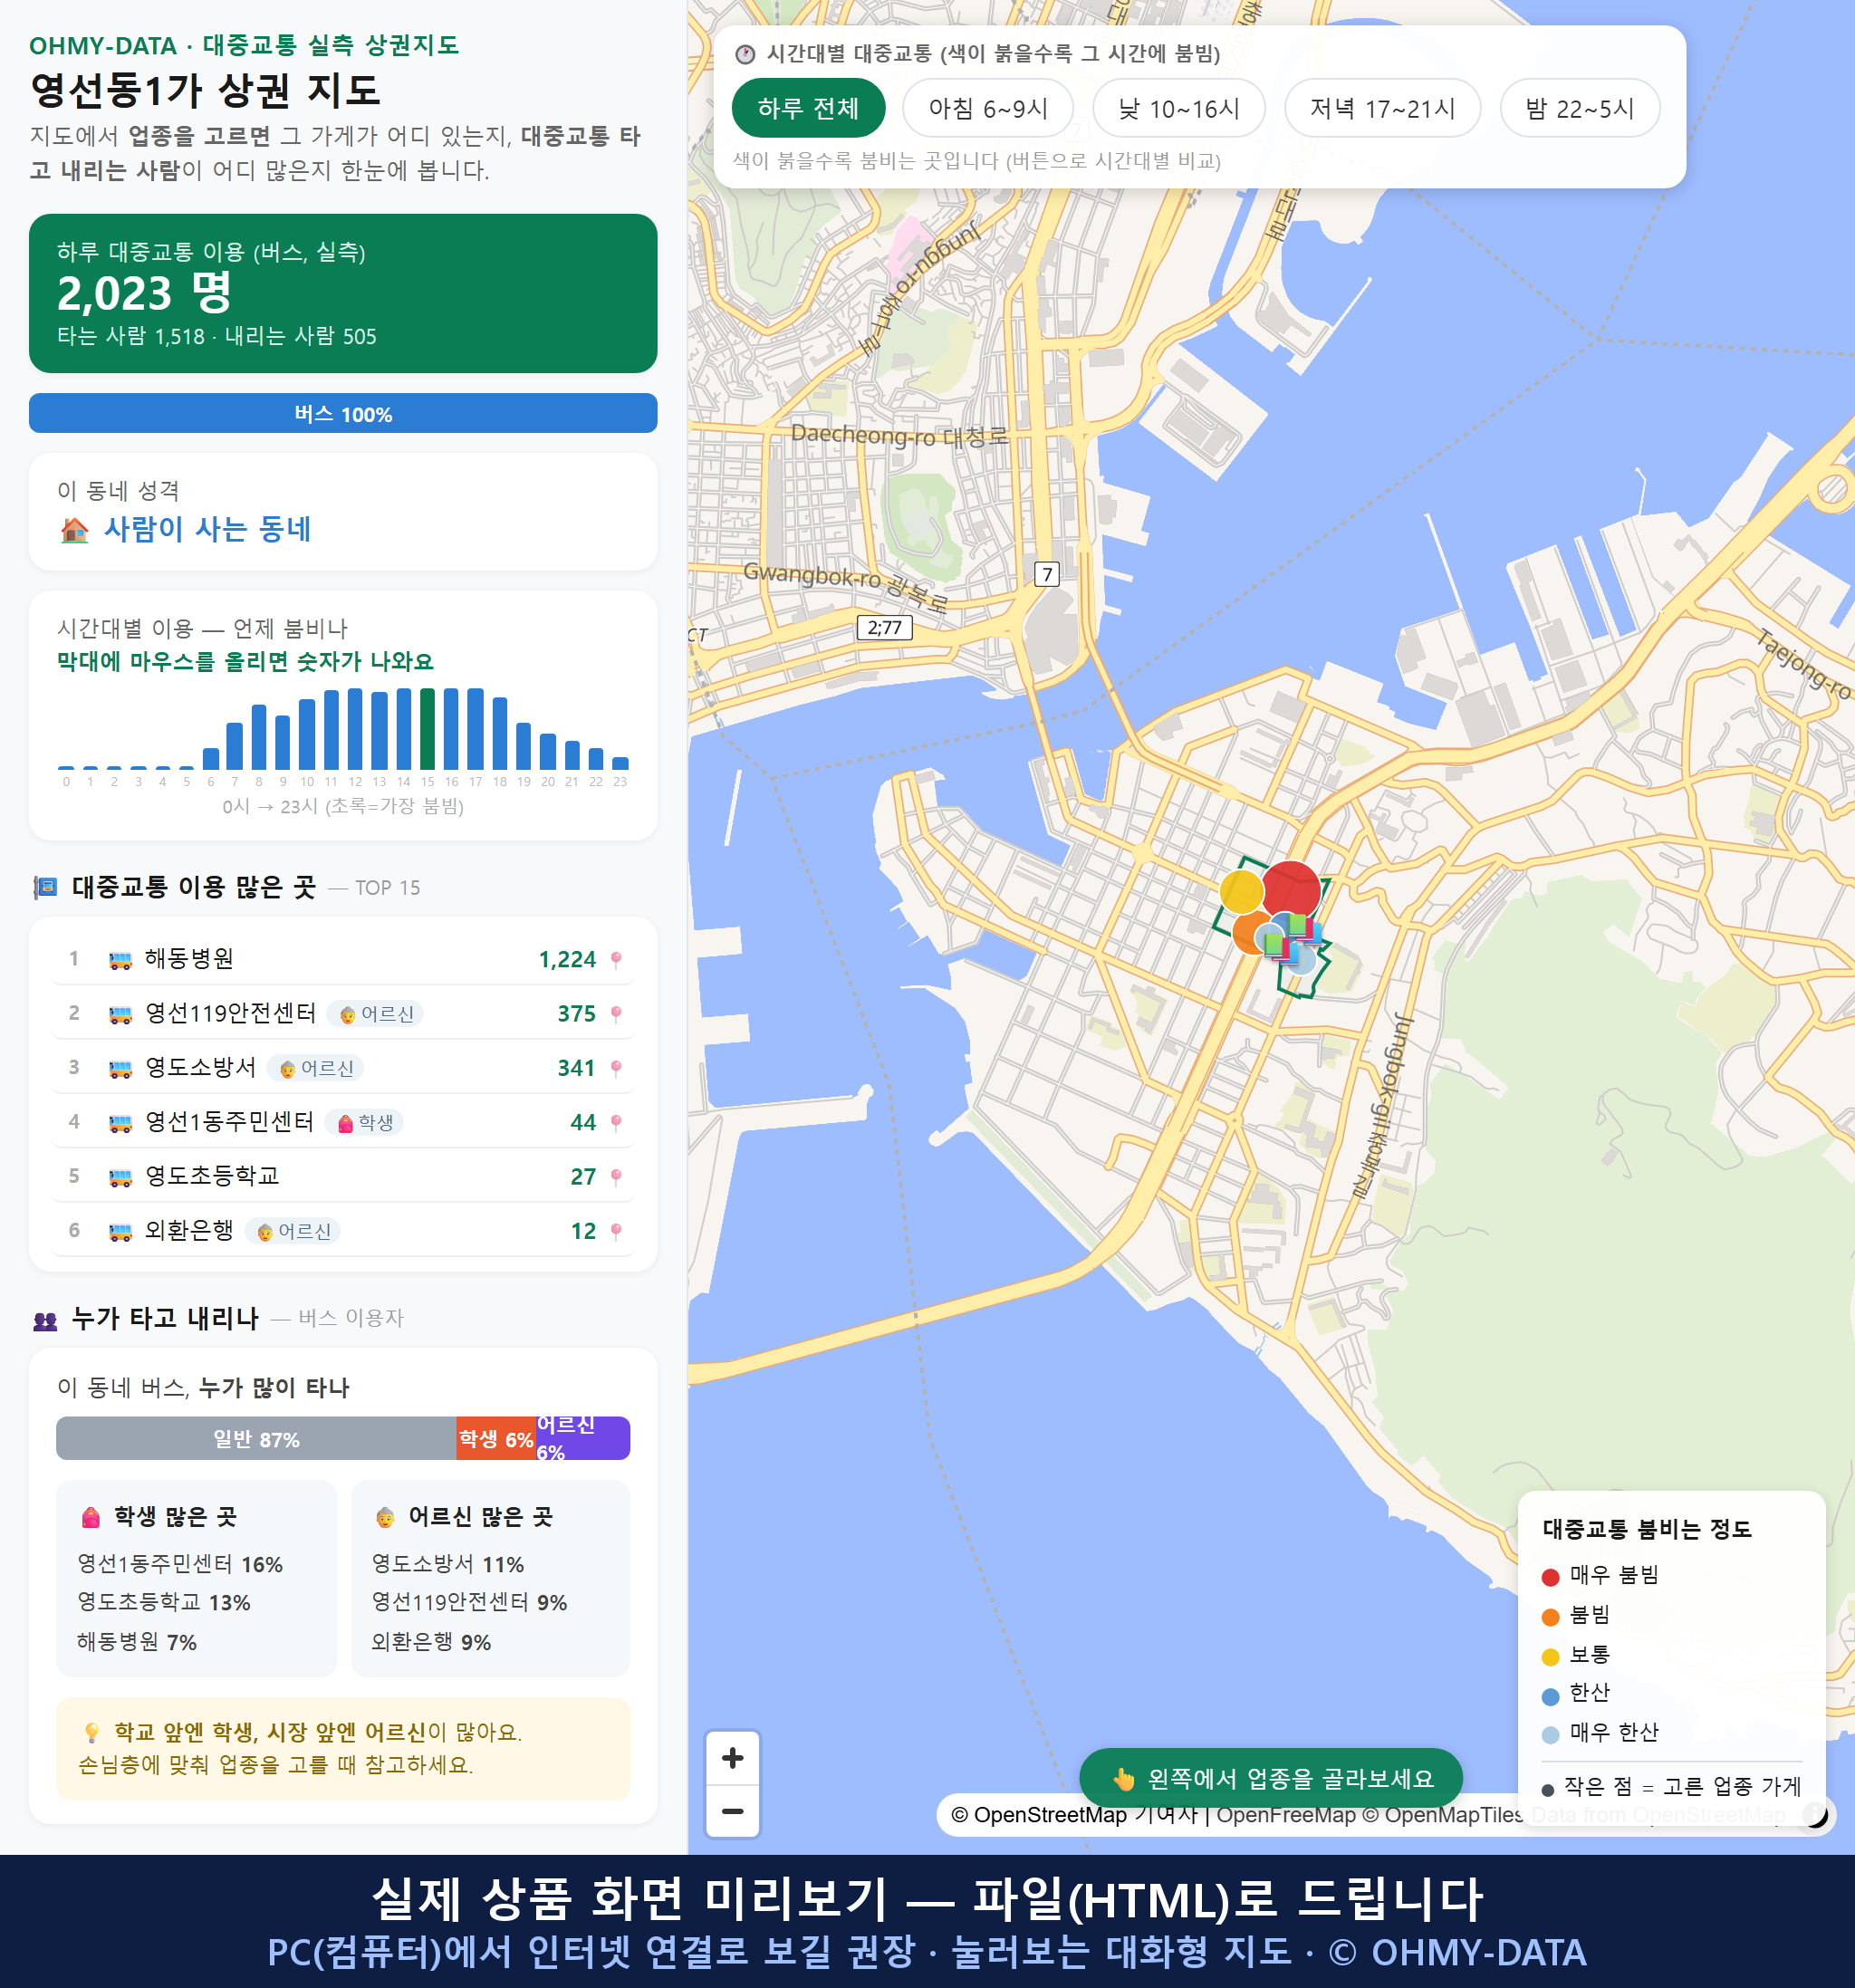The height and width of the screenshot is (1988, 1855).
Task: Click the 영도소방서 11% entry under 어르신 많은 곳
Action: pyautogui.click(x=447, y=1564)
